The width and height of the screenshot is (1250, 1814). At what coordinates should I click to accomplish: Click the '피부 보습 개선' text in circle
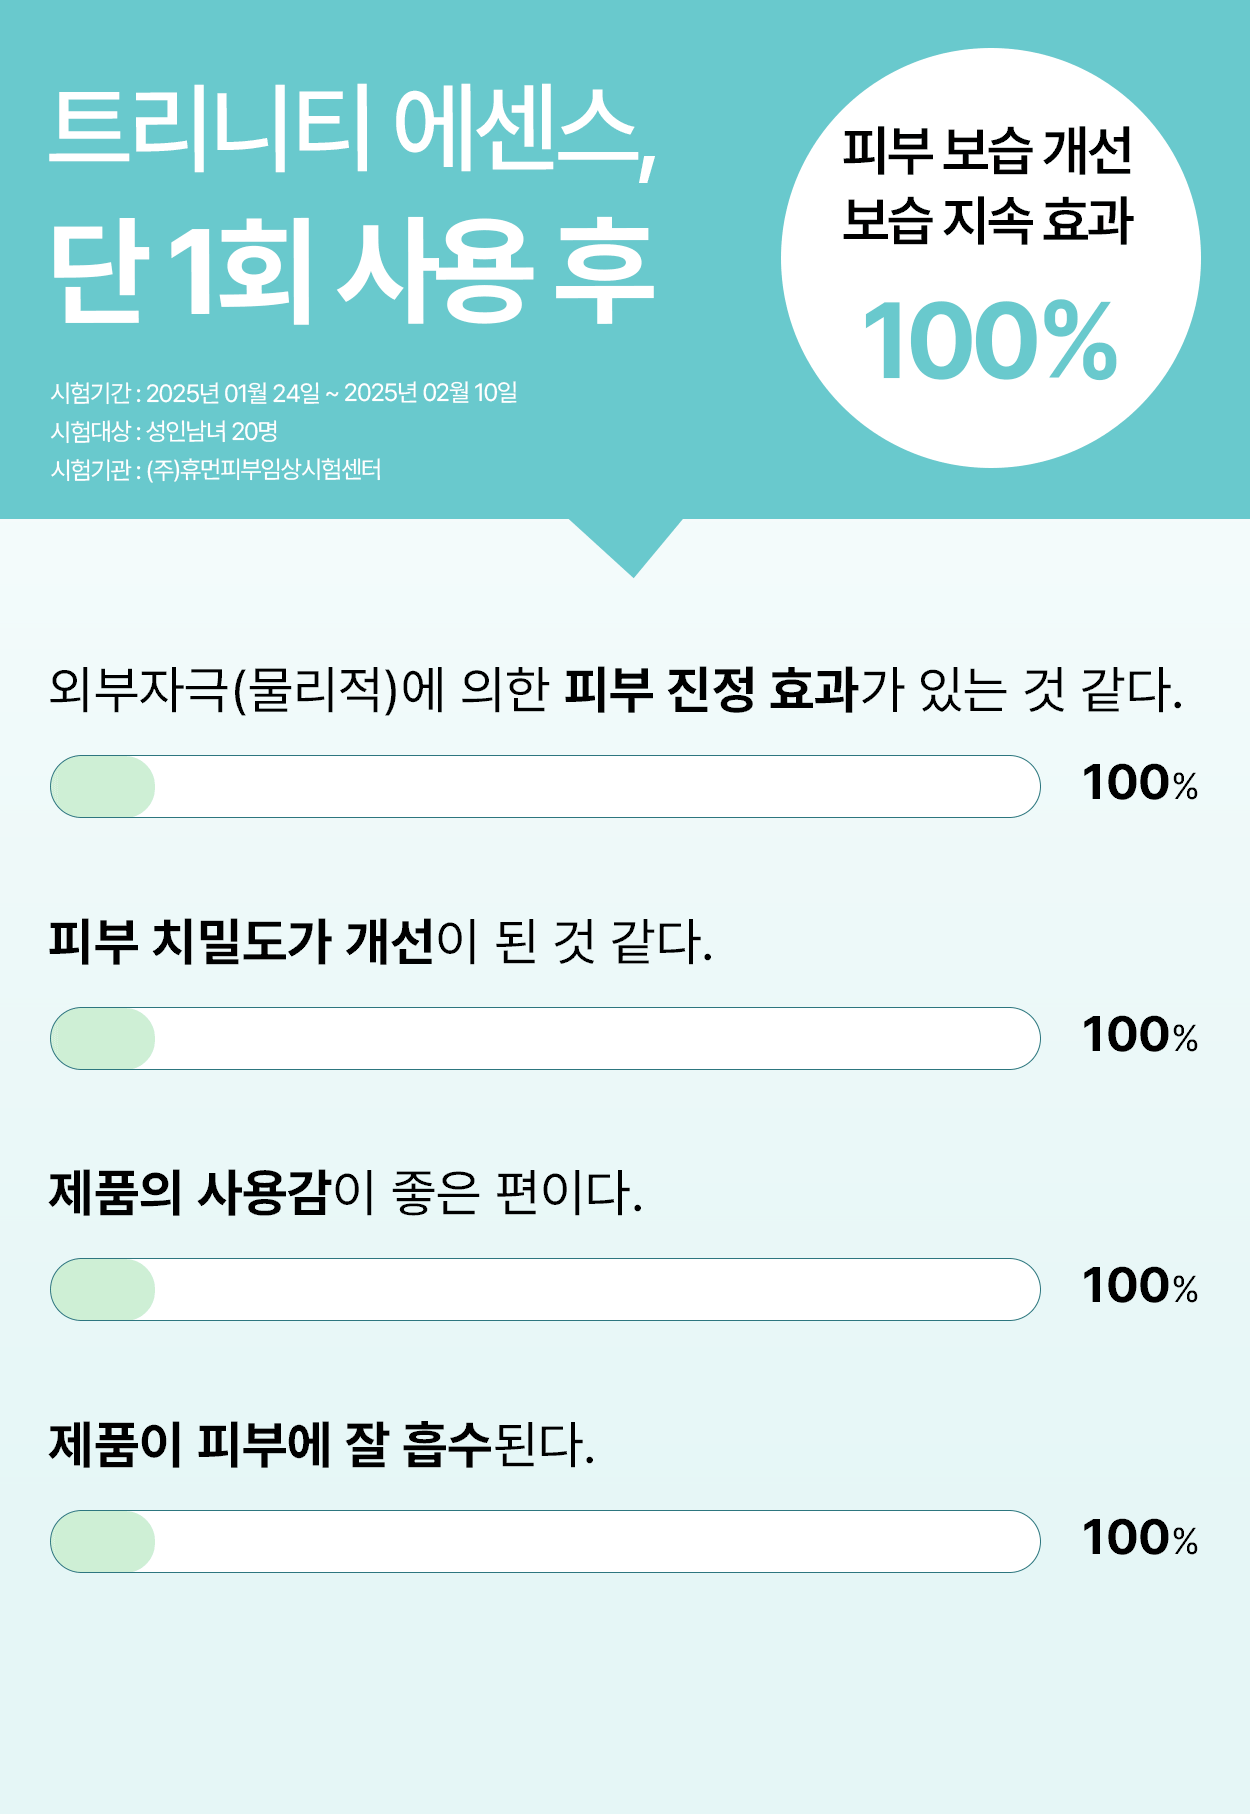point(987,150)
